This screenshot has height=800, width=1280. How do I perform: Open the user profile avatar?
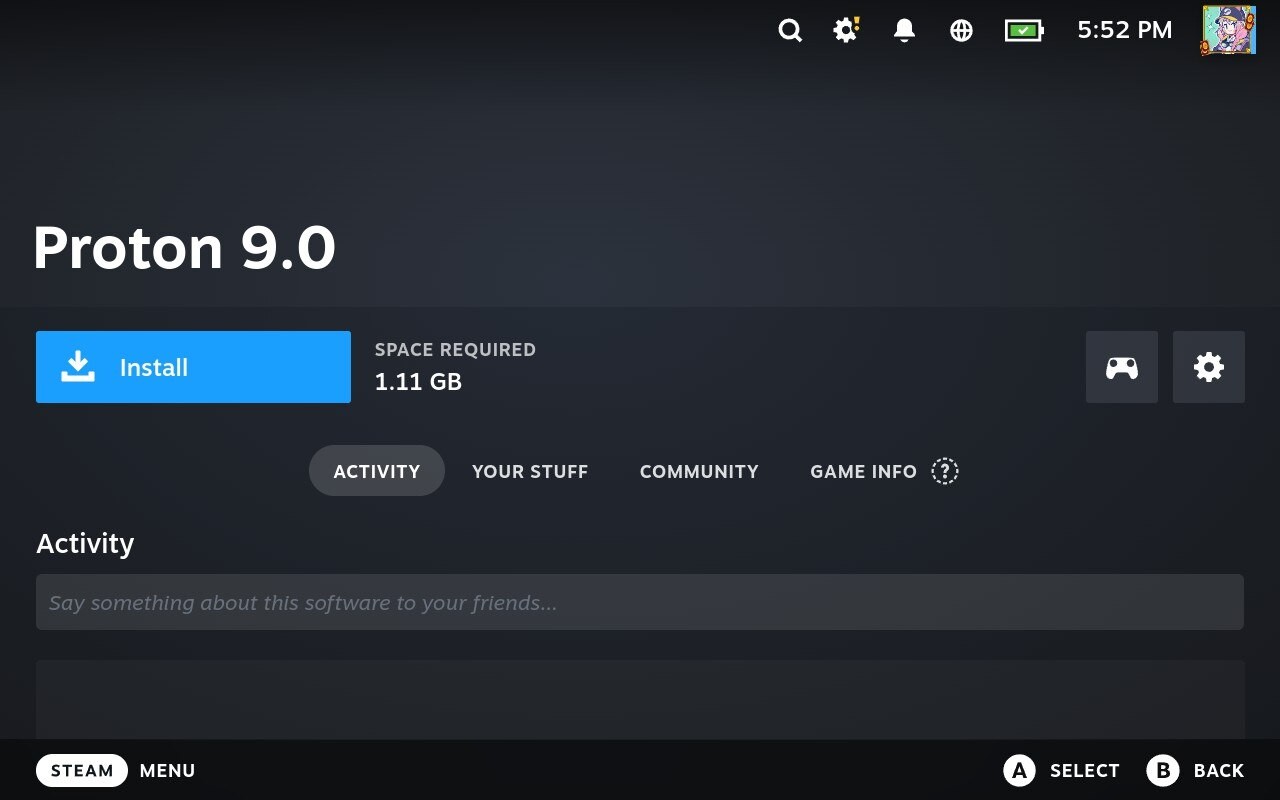pos(1228,30)
